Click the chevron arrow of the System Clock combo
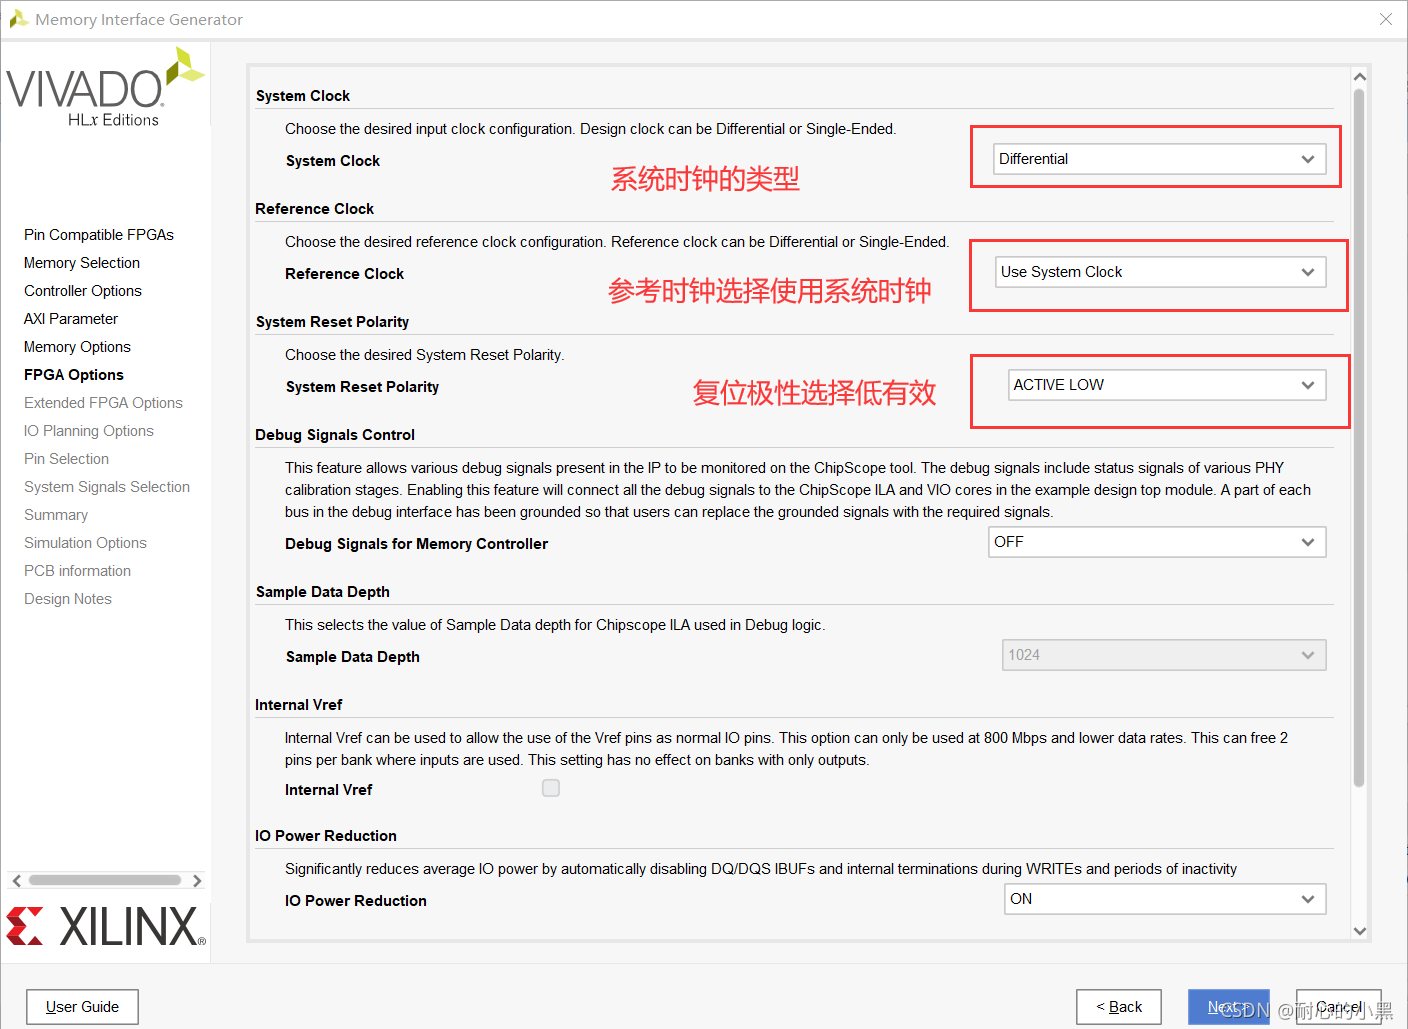The height and width of the screenshot is (1029, 1408). (1308, 159)
